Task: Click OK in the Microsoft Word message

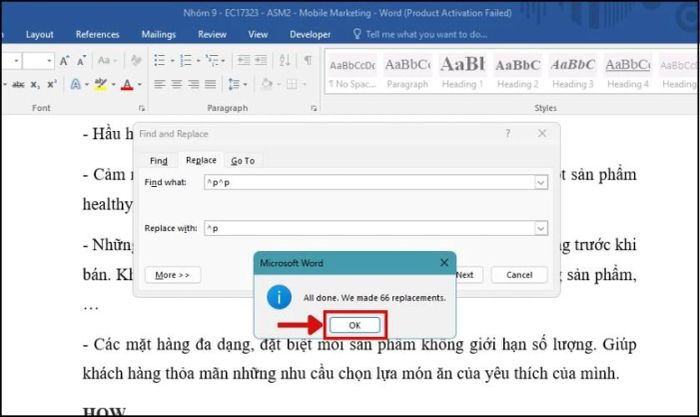Action: point(354,325)
